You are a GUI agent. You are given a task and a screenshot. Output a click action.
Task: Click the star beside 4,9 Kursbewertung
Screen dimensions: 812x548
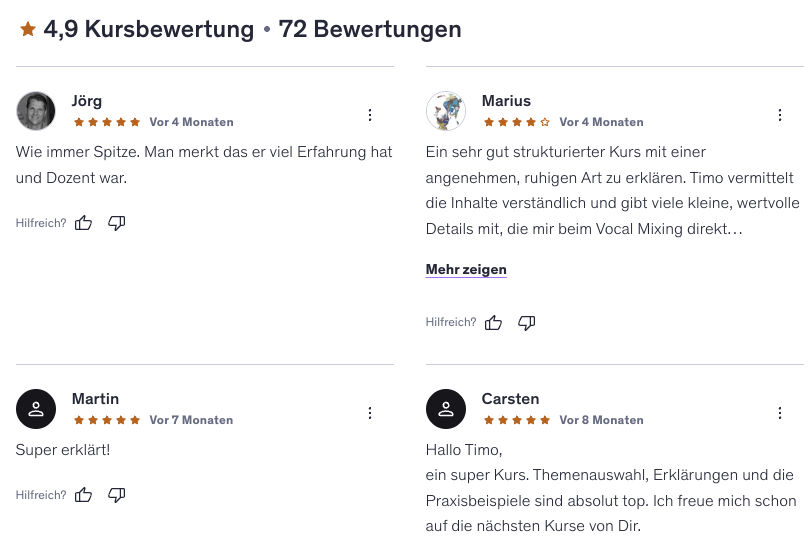28,29
